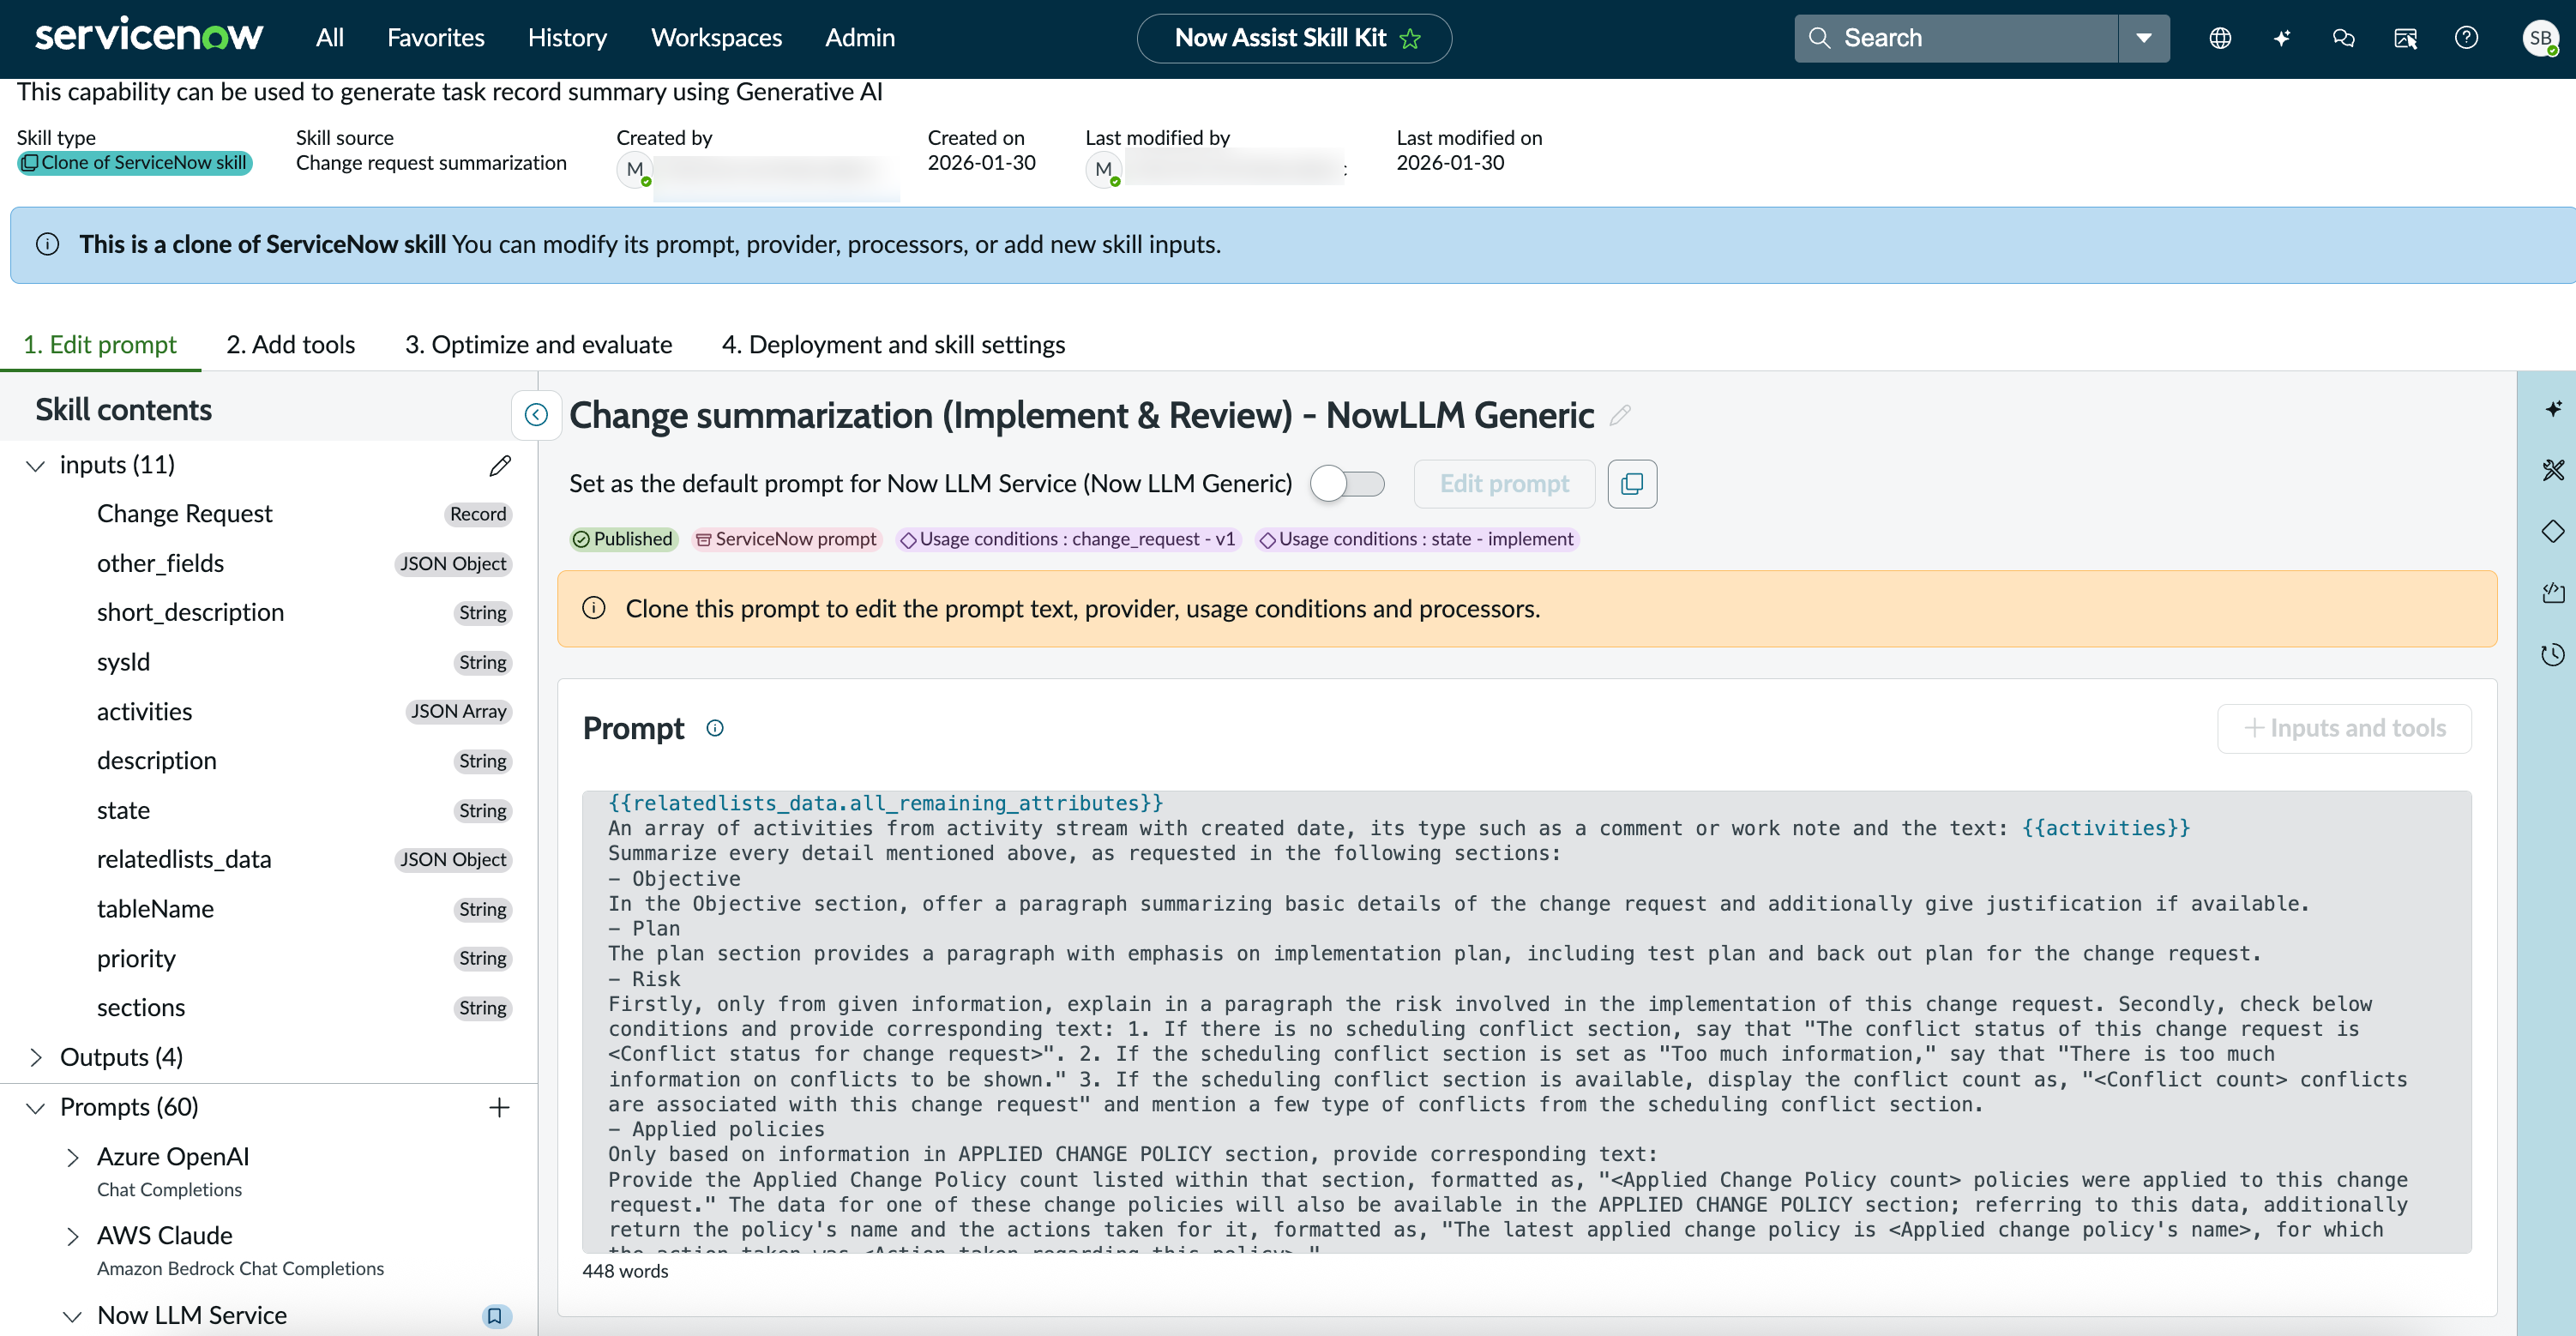Open the sidebar discussions icon in header

[x=2406, y=38]
